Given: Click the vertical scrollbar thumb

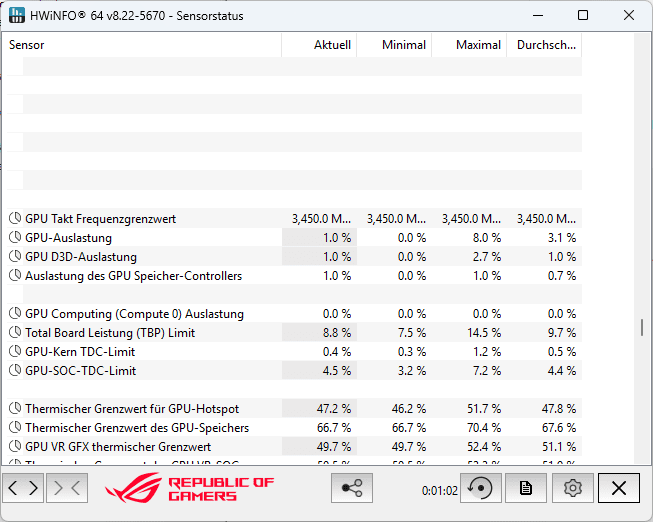Looking at the screenshot, I should click(x=642, y=327).
